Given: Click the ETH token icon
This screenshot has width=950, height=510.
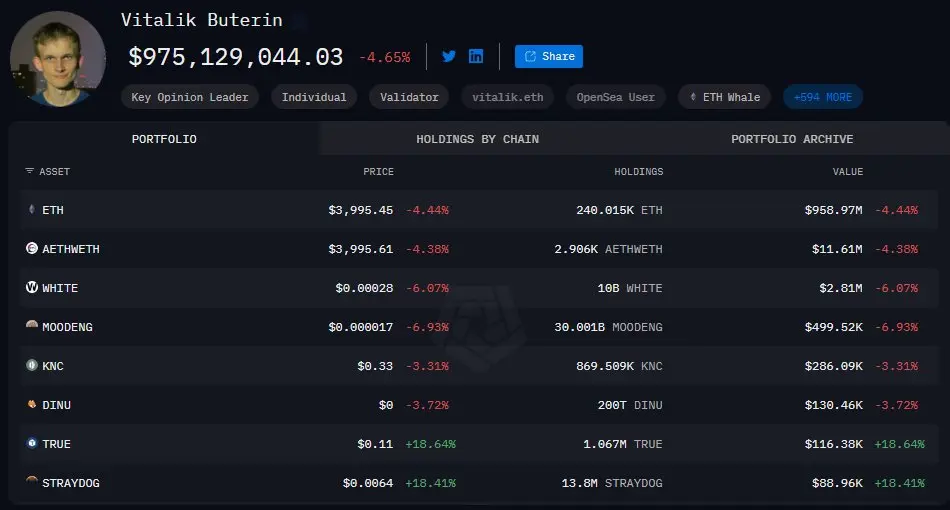Looking at the screenshot, I should pos(32,209).
